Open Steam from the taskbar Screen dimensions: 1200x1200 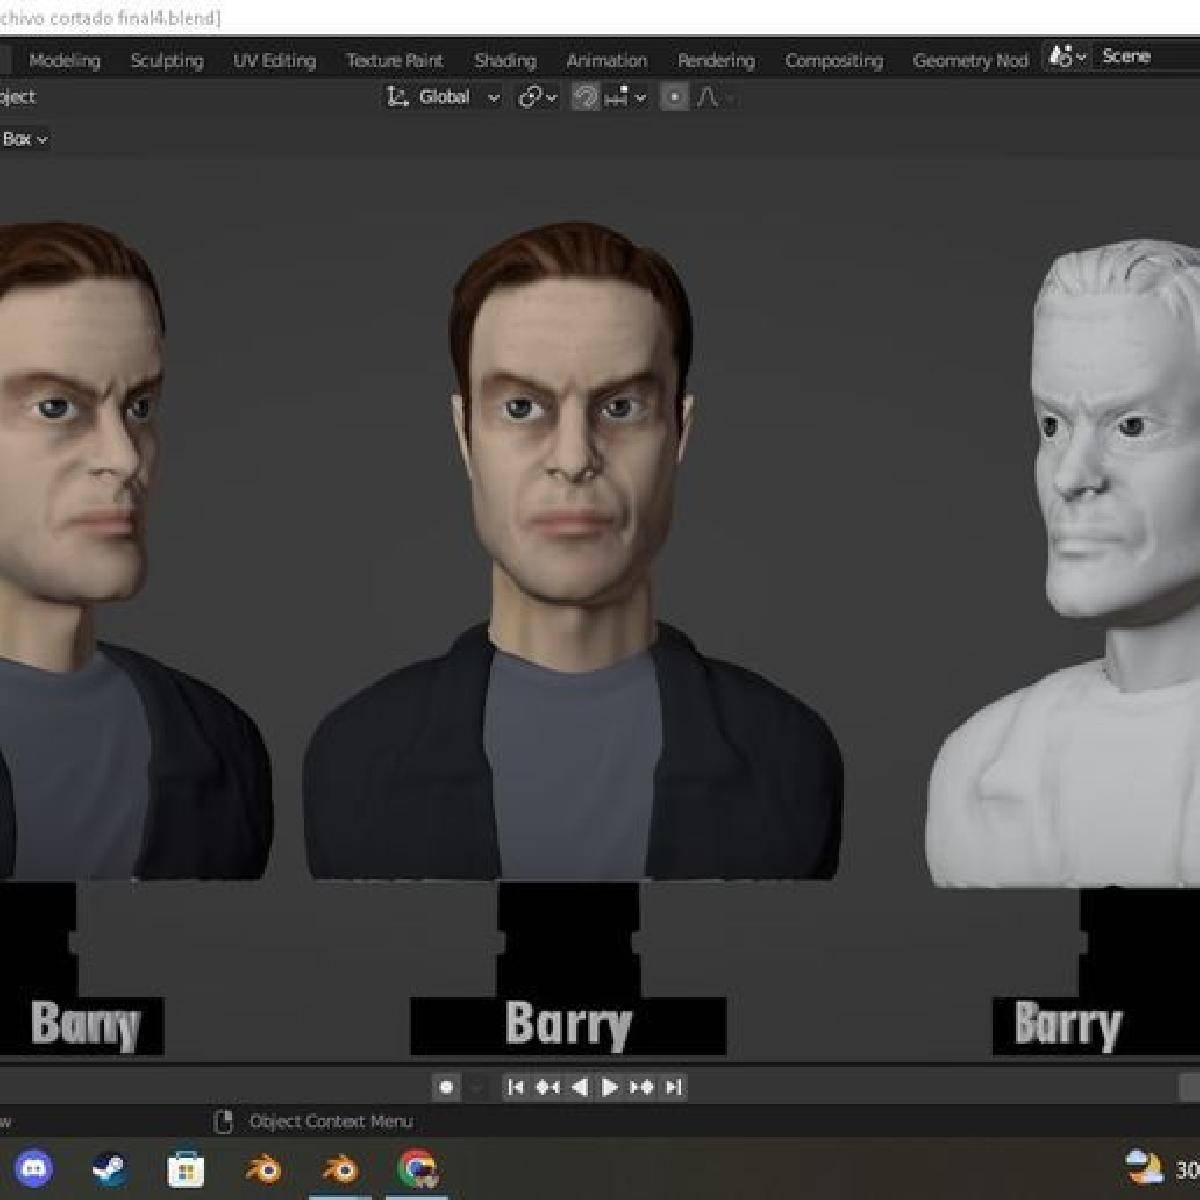108,1168
